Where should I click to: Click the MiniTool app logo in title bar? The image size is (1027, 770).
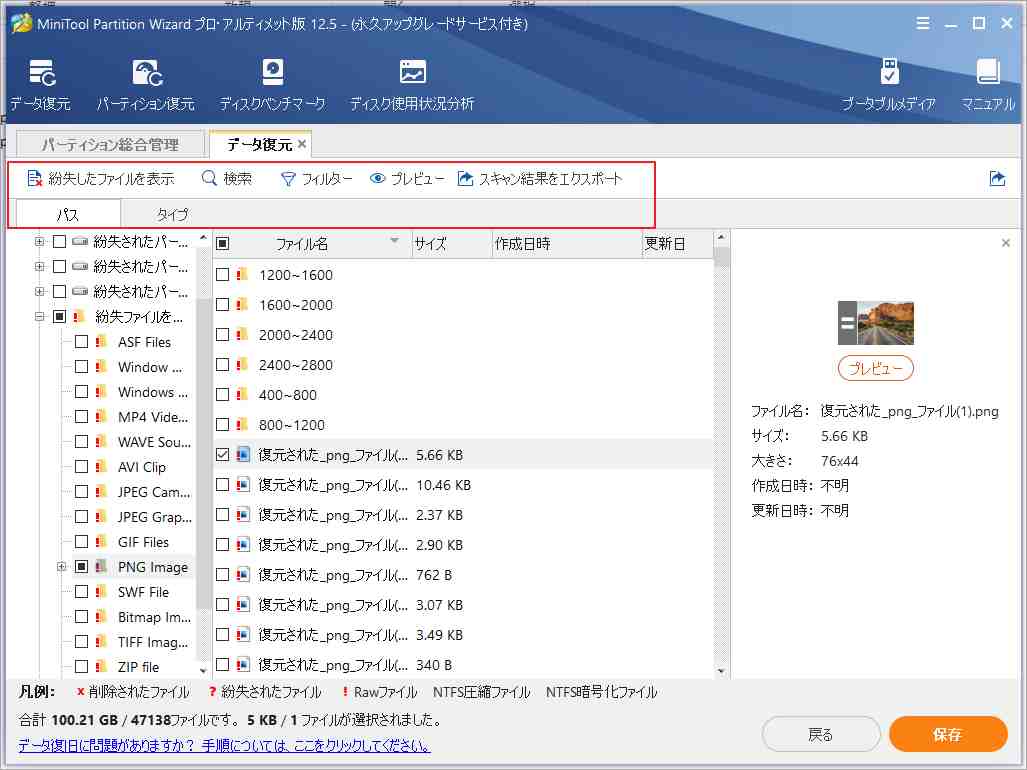click(x=21, y=24)
